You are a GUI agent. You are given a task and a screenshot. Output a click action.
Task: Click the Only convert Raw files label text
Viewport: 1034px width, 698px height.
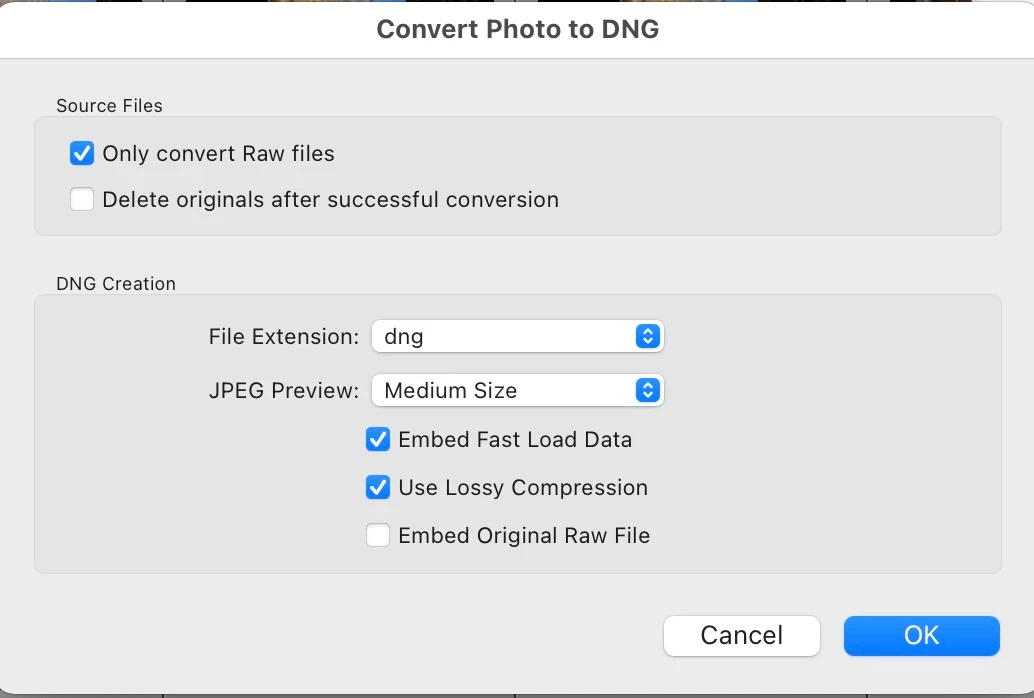218,154
